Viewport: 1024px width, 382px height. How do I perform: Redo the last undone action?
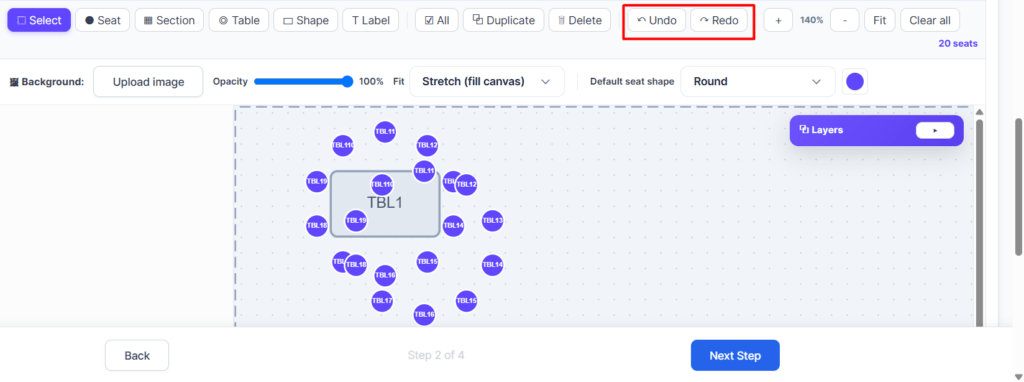pos(719,20)
